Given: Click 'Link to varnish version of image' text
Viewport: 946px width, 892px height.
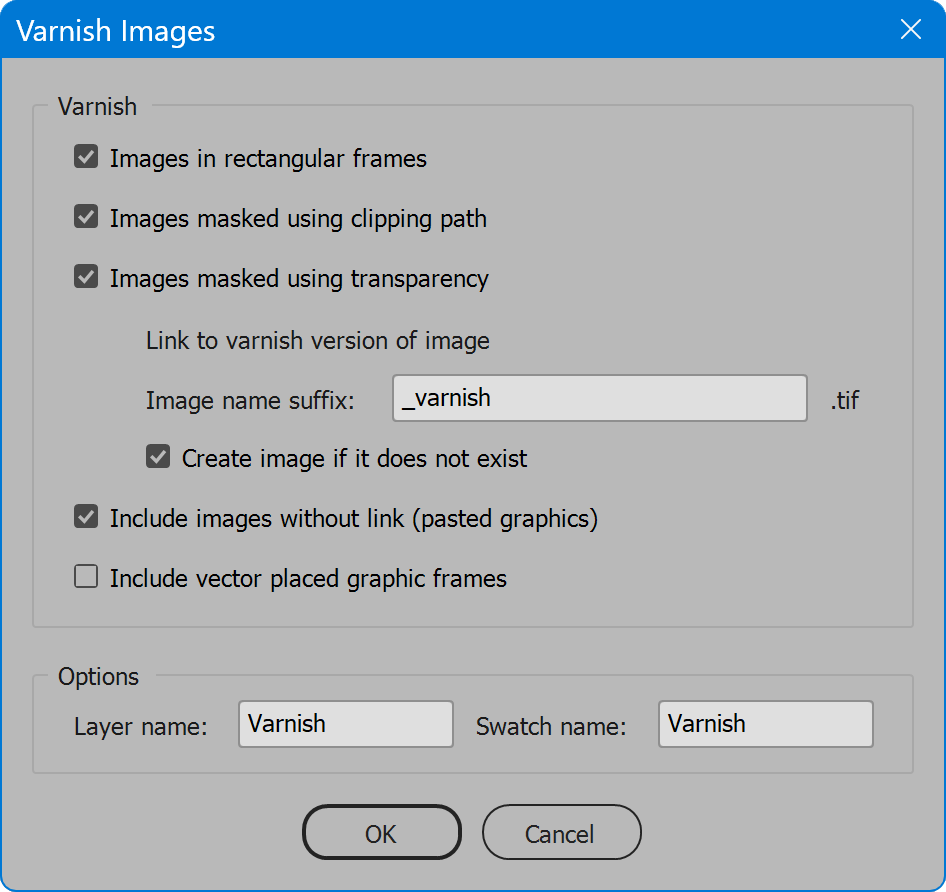Looking at the screenshot, I should 317,341.
